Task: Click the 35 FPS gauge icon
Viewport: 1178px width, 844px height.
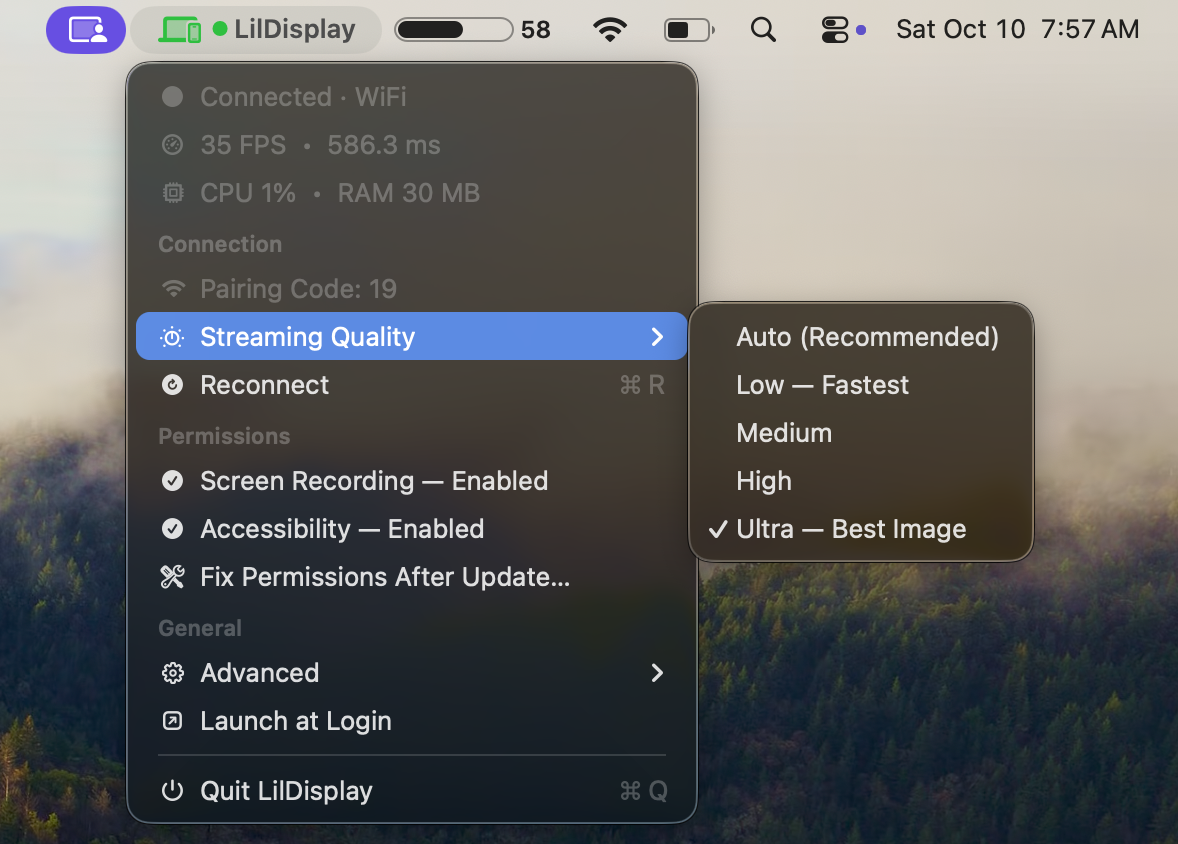Action: (x=173, y=145)
